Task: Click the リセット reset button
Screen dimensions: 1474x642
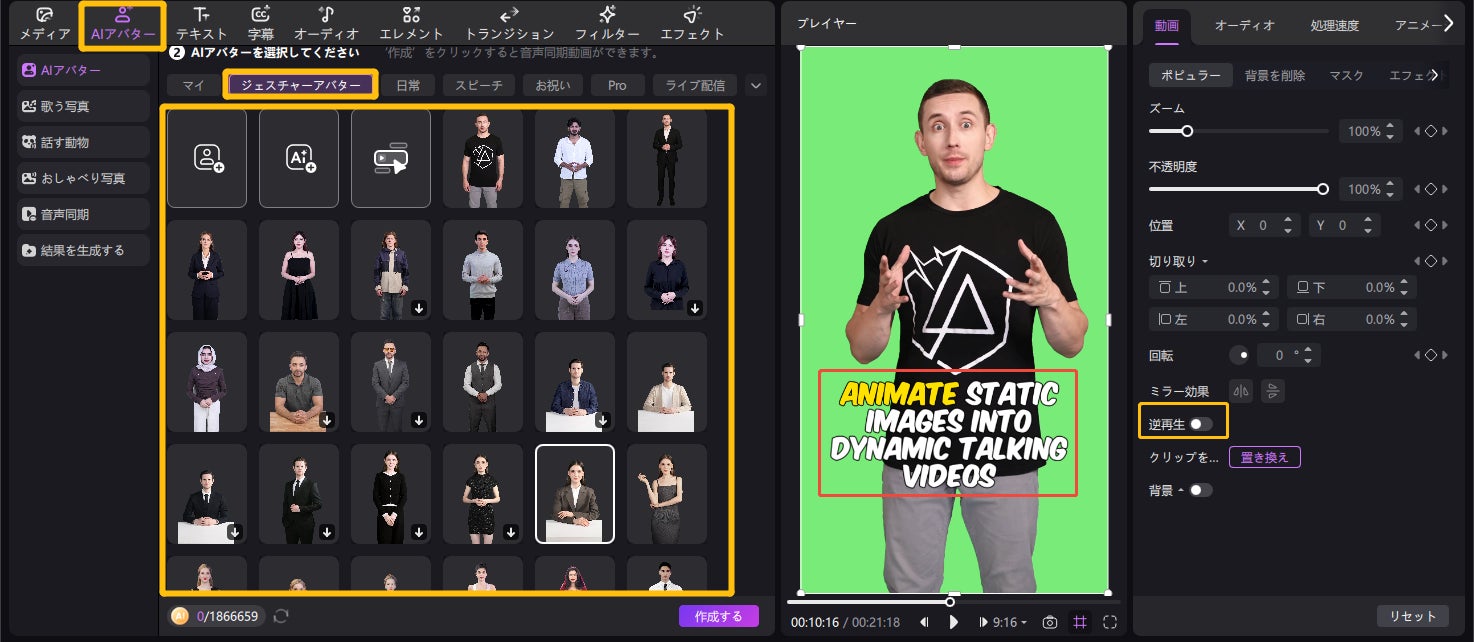Action: 1412,616
